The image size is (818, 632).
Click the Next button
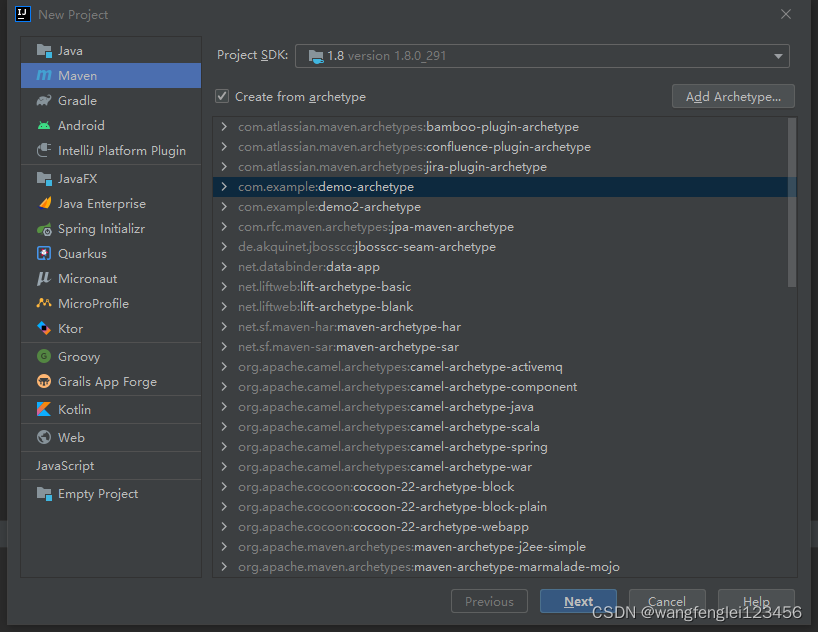[578, 601]
